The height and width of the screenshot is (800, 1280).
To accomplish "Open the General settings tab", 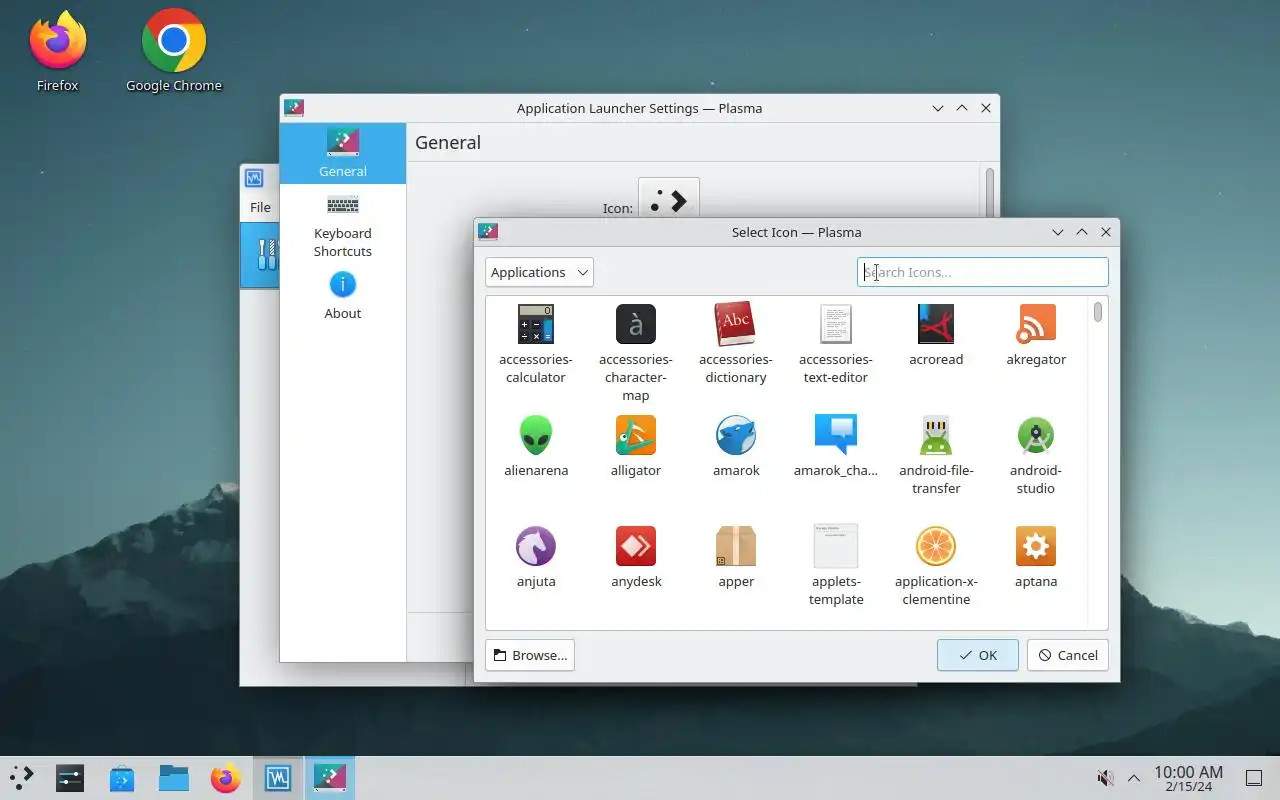I will pos(343,153).
